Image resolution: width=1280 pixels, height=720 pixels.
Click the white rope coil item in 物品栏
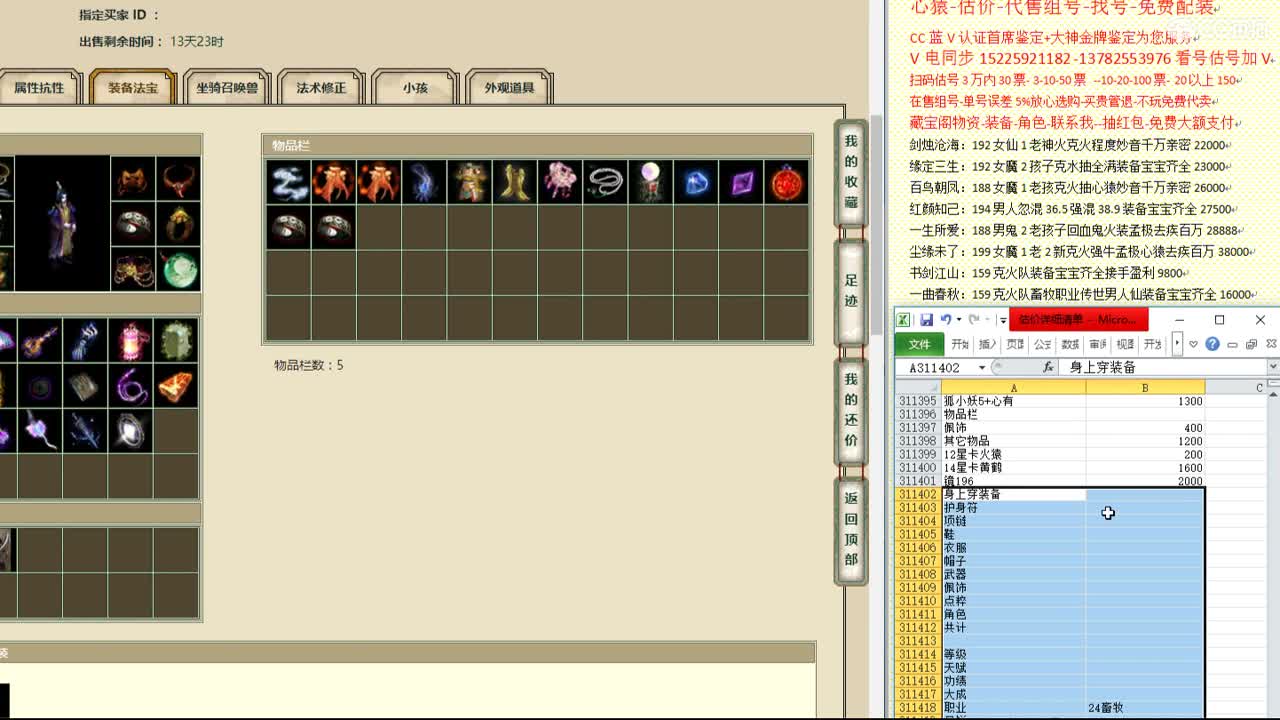click(606, 182)
